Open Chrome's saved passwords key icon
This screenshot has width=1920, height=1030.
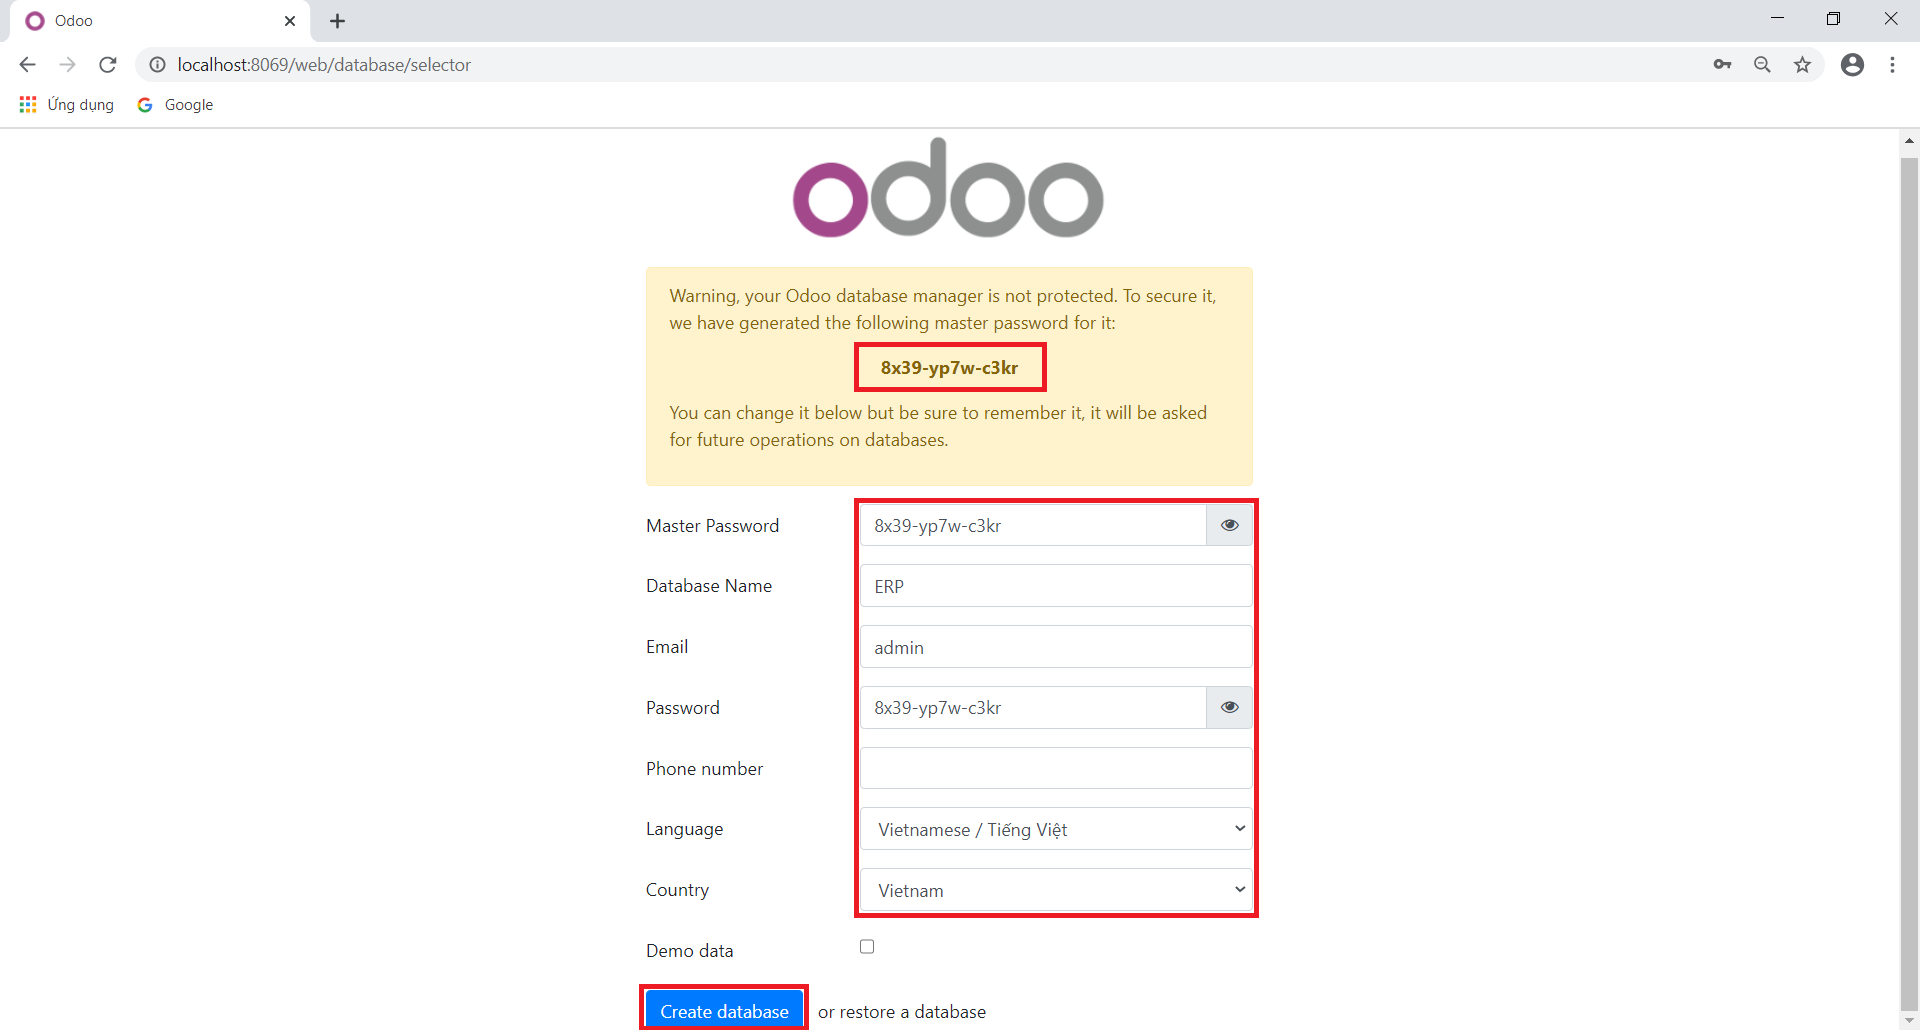coord(1723,64)
